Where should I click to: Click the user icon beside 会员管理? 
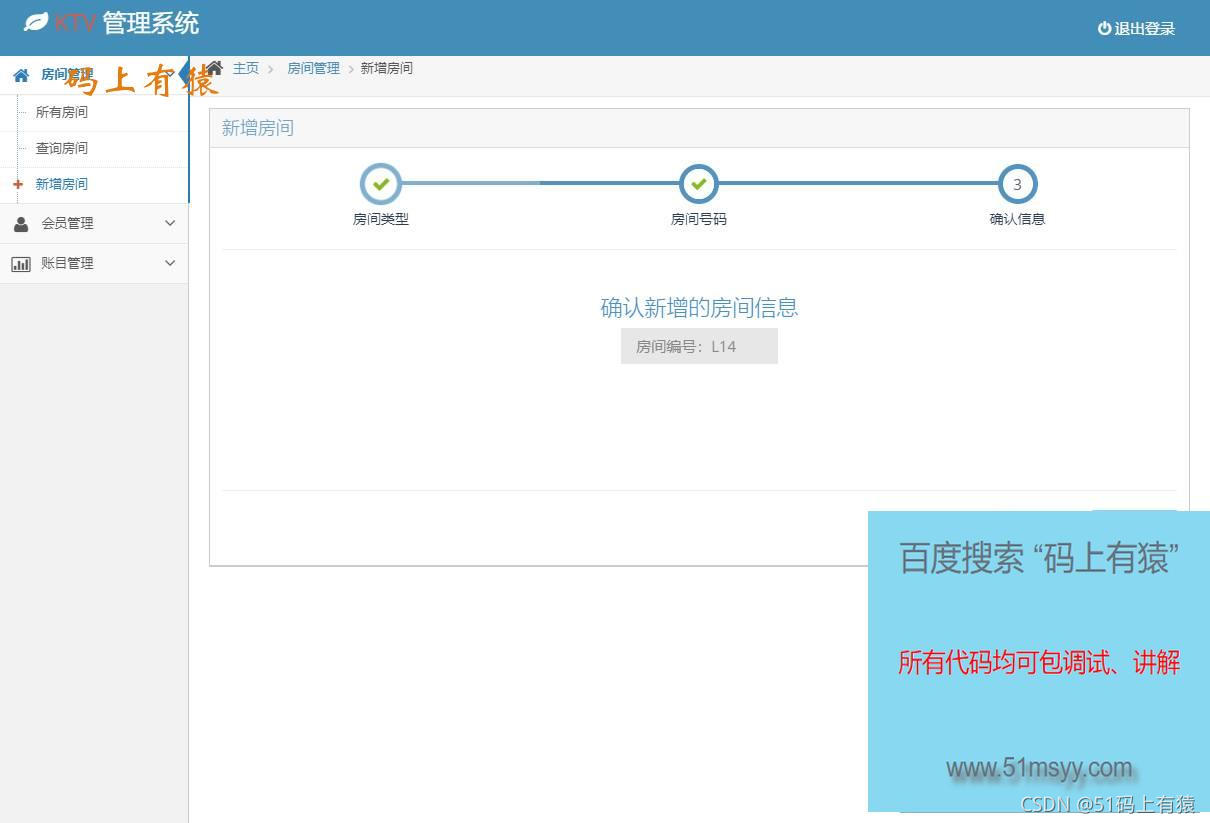[x=21, y=224]
